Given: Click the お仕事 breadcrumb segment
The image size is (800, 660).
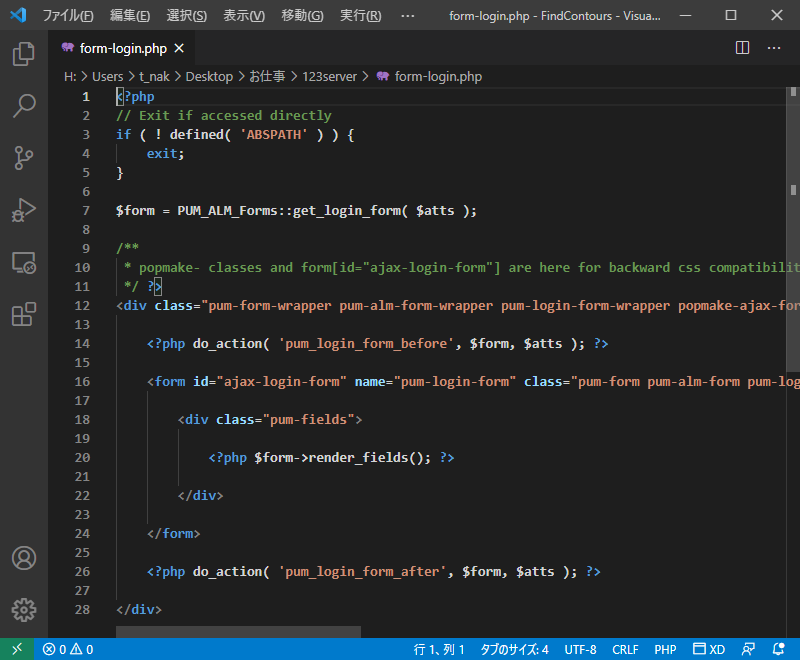Looking at the screenshot, I should tap(267, 77).
